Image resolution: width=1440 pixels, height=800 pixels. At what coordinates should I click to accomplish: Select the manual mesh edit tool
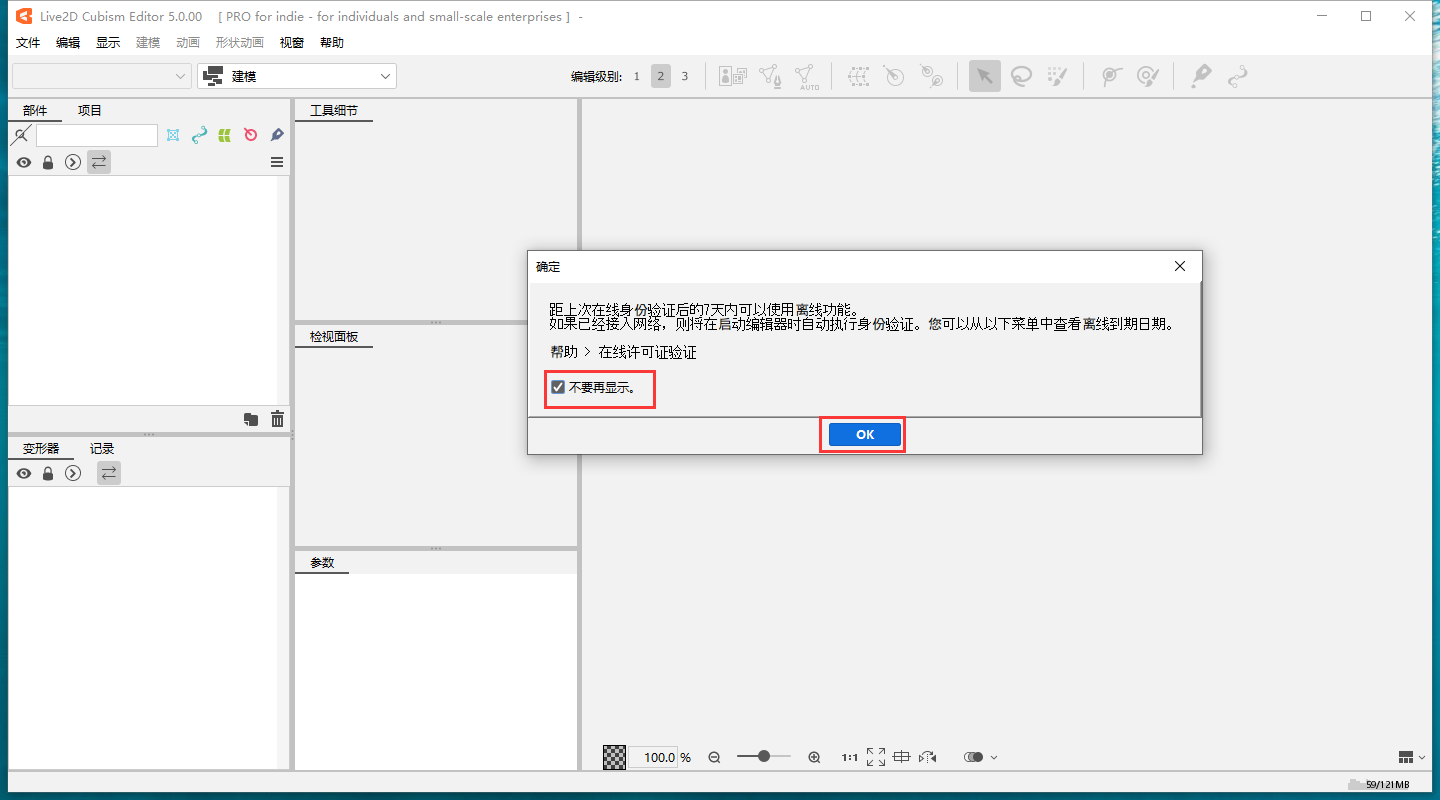tap(770, 75)
